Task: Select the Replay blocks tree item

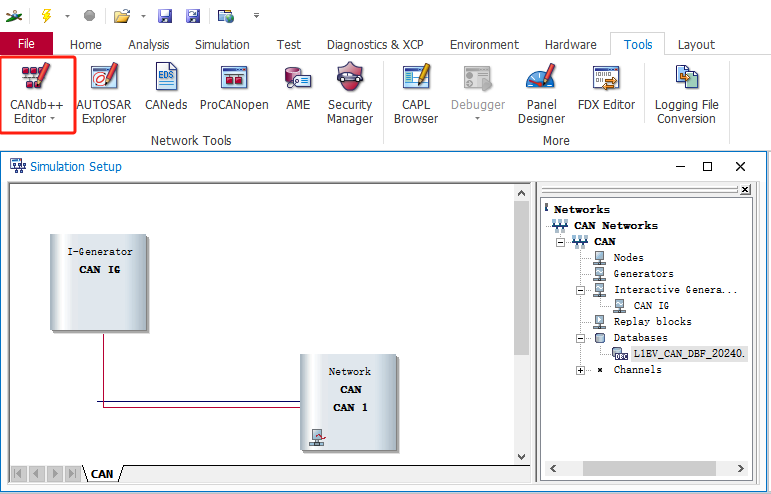Action: point(652,322)
